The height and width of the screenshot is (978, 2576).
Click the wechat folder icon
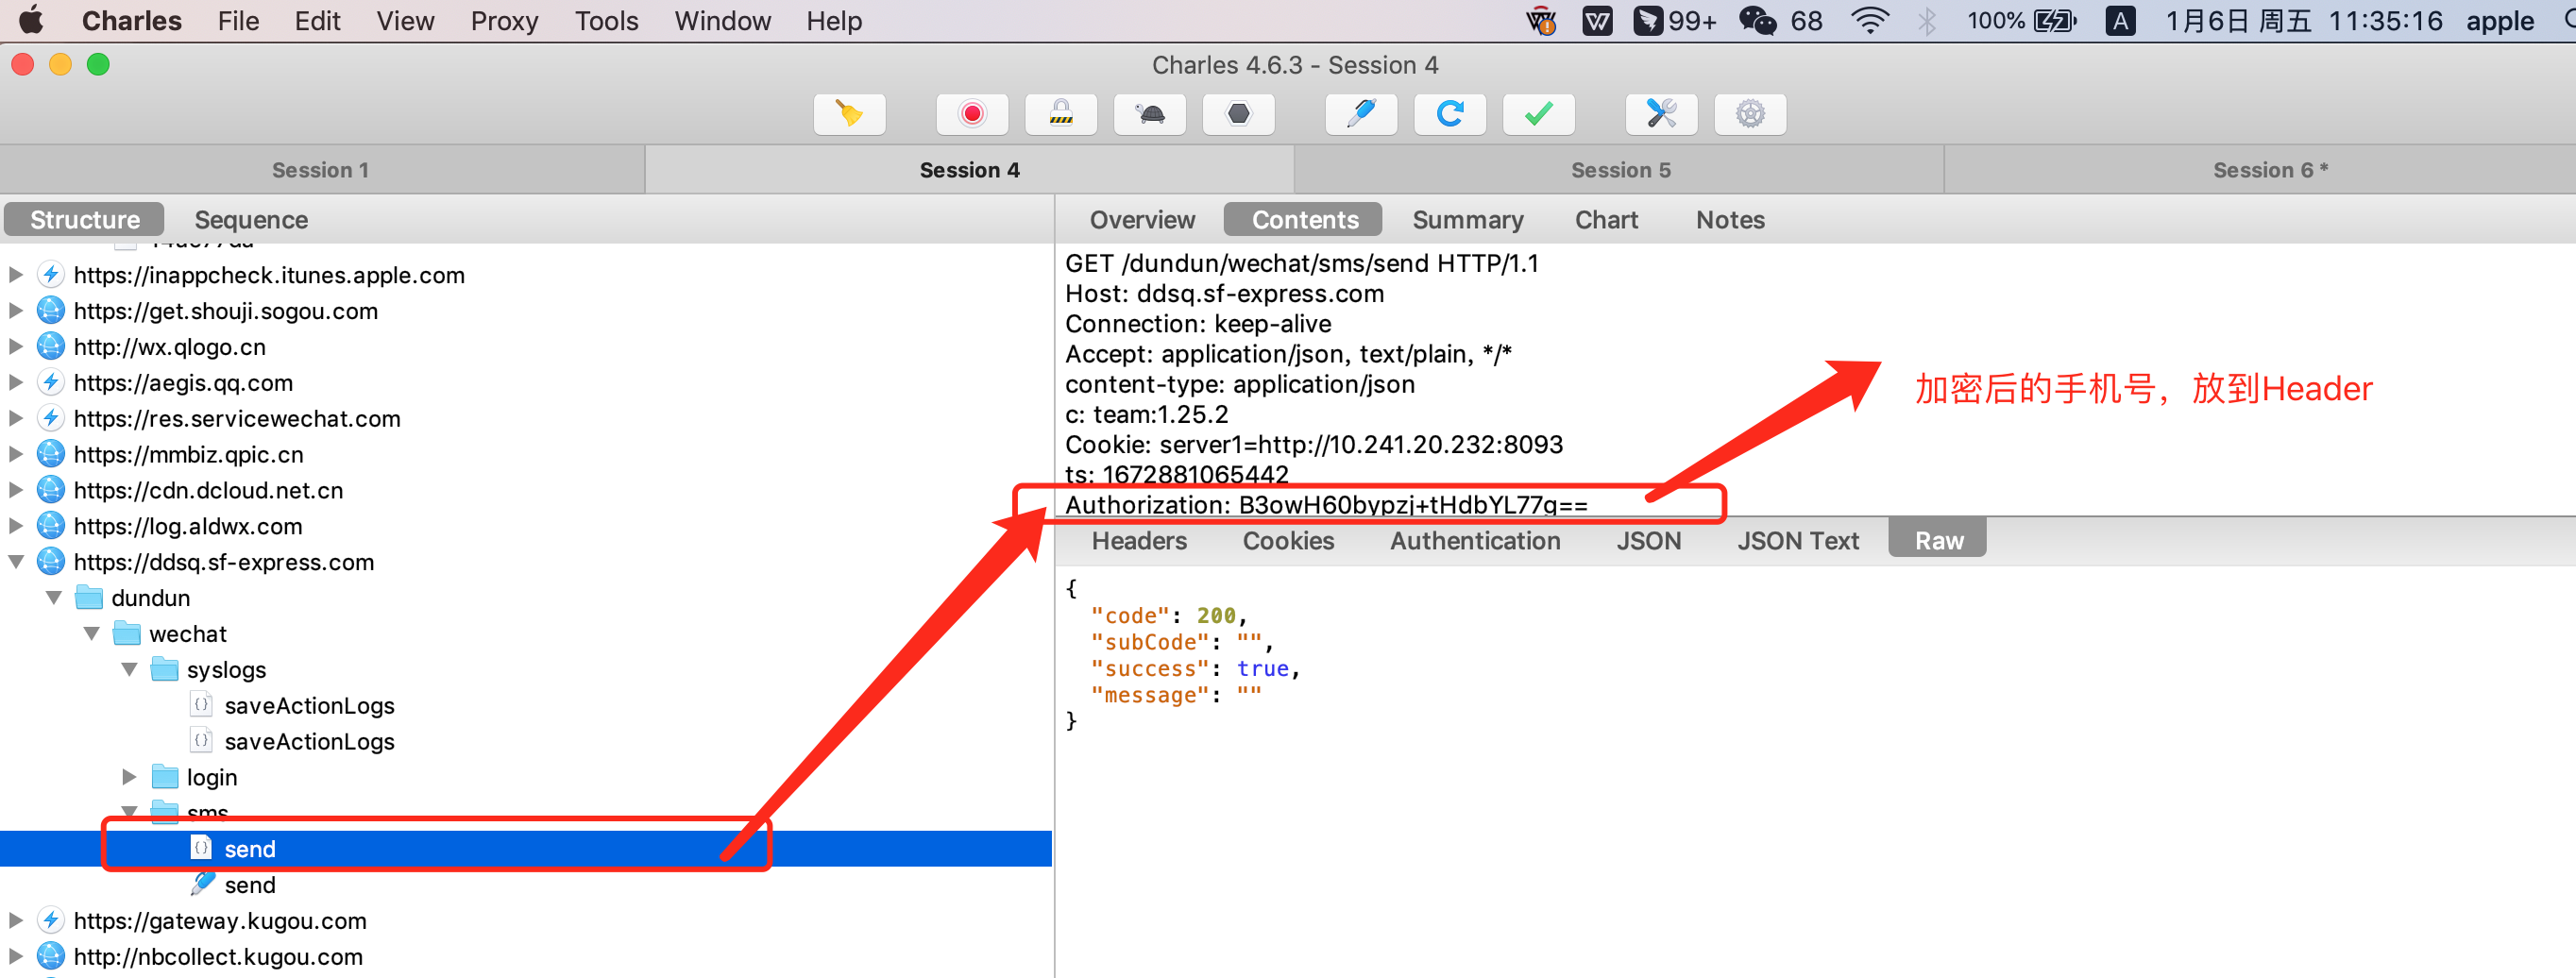pos(127,634)
